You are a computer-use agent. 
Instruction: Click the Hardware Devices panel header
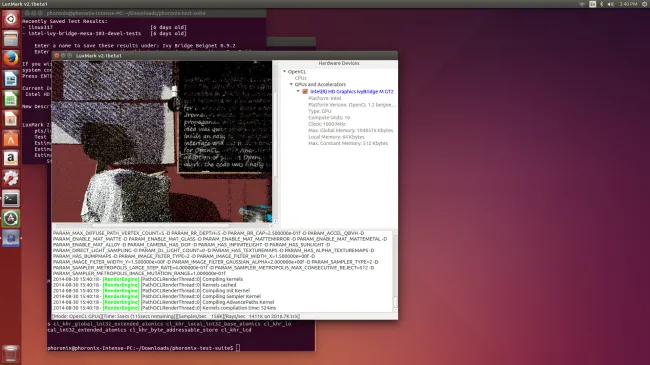tap(339, 63)
